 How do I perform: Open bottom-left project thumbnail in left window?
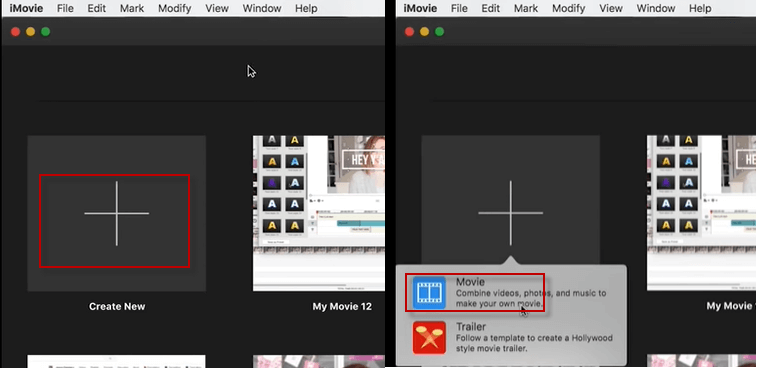[116, 361]
